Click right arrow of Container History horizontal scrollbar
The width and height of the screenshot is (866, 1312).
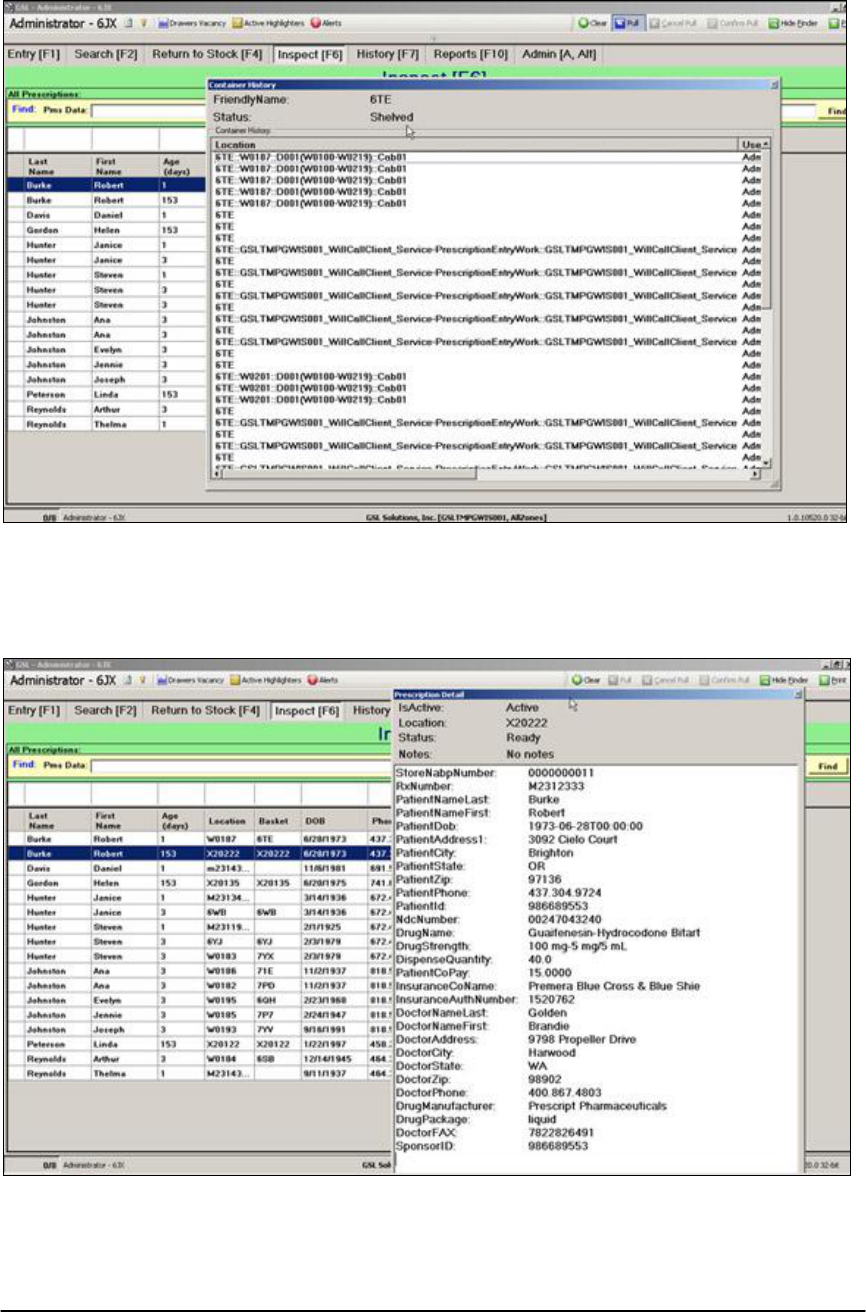point(756,476)
